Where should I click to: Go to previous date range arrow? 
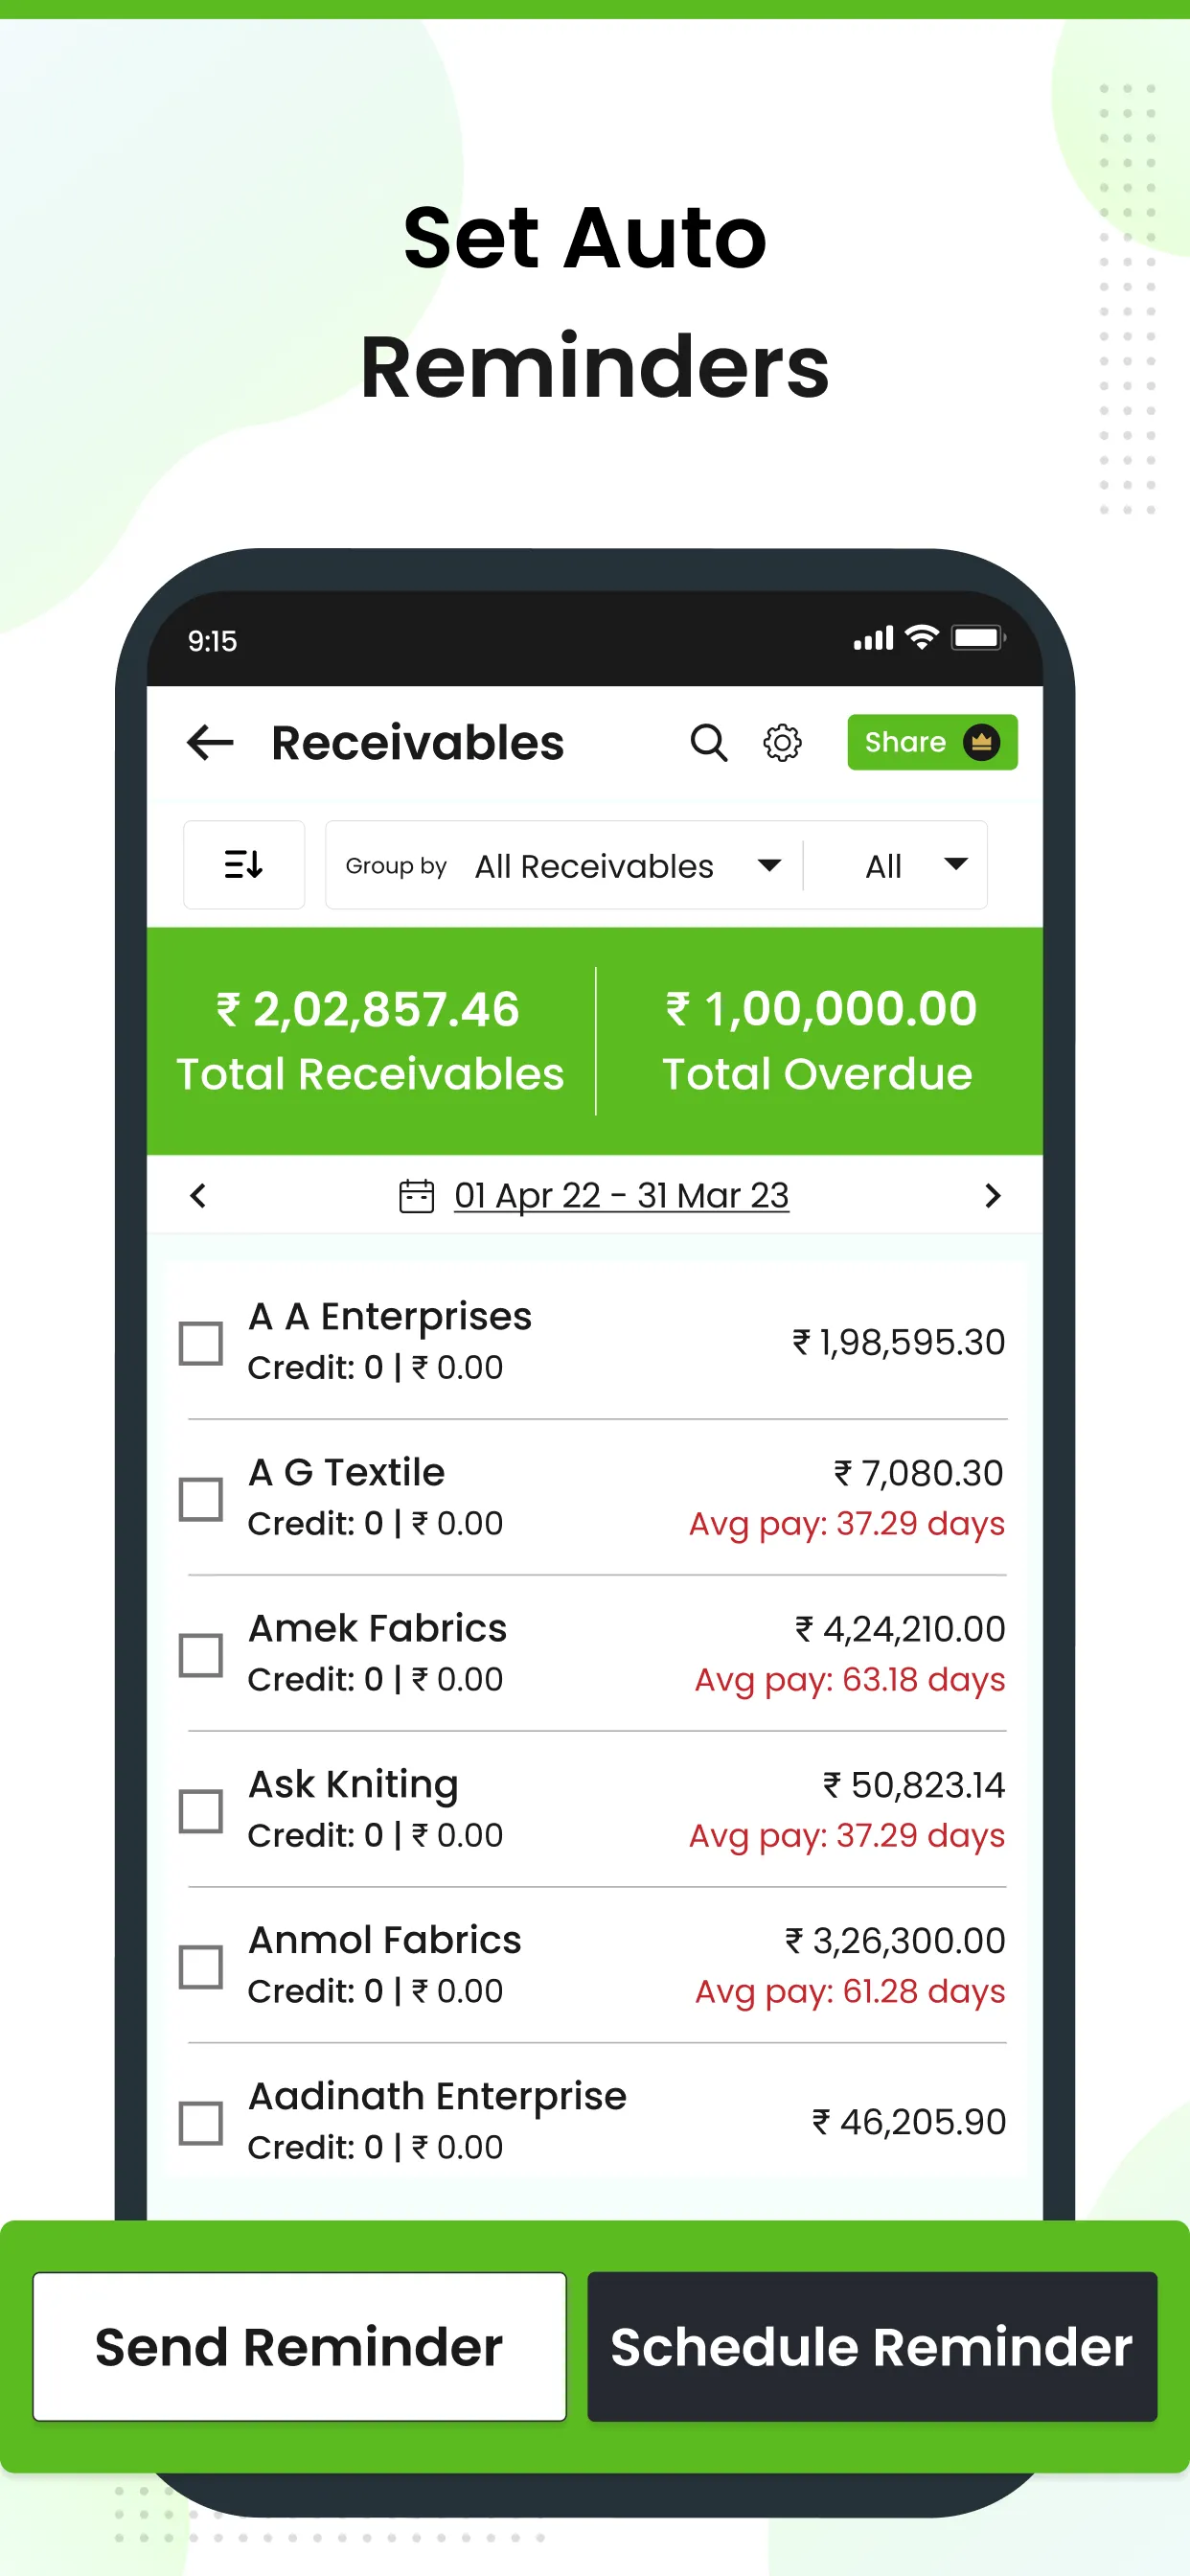click(x=198, y=1195)
